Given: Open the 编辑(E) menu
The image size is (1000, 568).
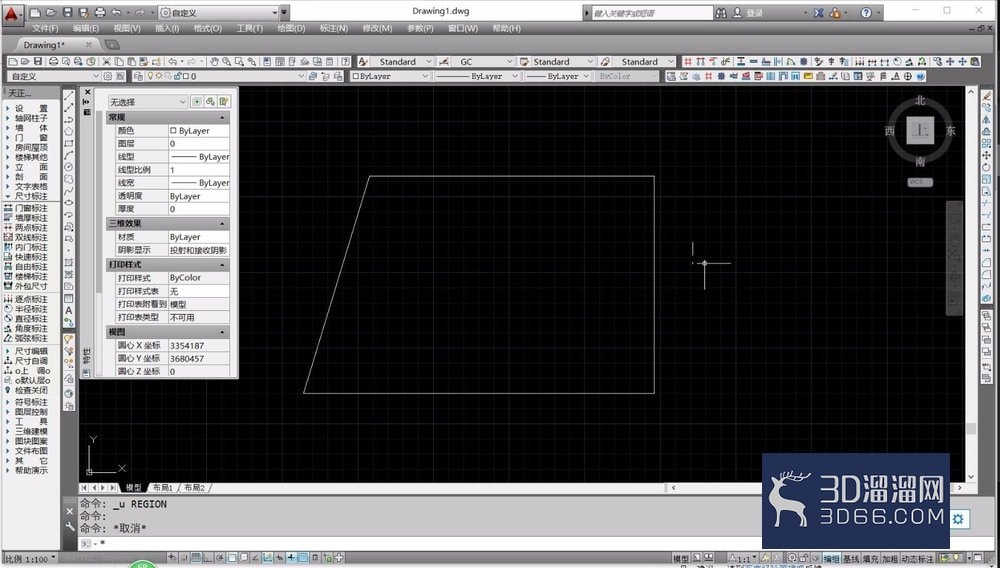Looking at the screenshot, I should [85, 29].
